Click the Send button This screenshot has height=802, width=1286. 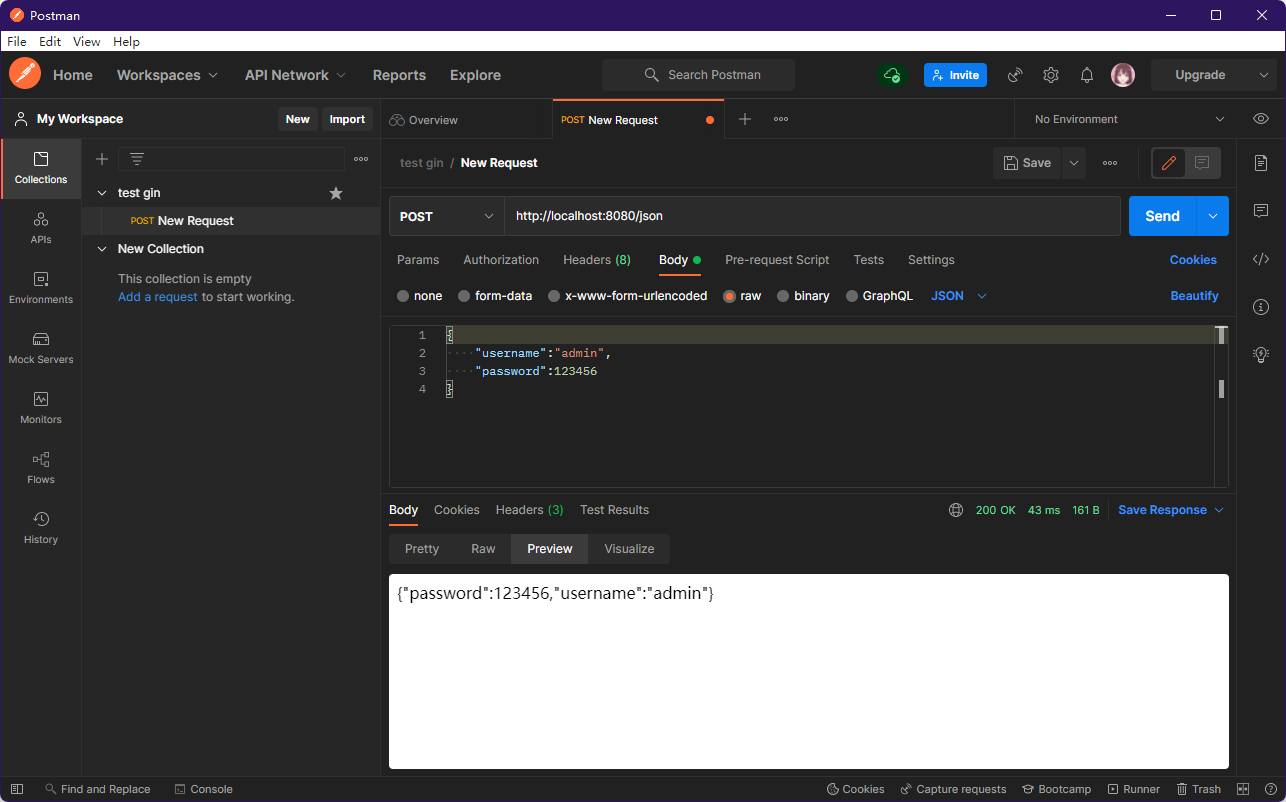(1162, 216)
